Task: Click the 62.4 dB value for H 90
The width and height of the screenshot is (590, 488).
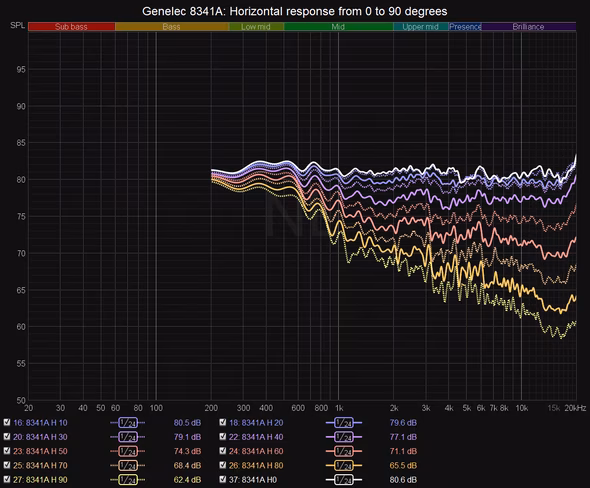Action: [x=187, y=480]
